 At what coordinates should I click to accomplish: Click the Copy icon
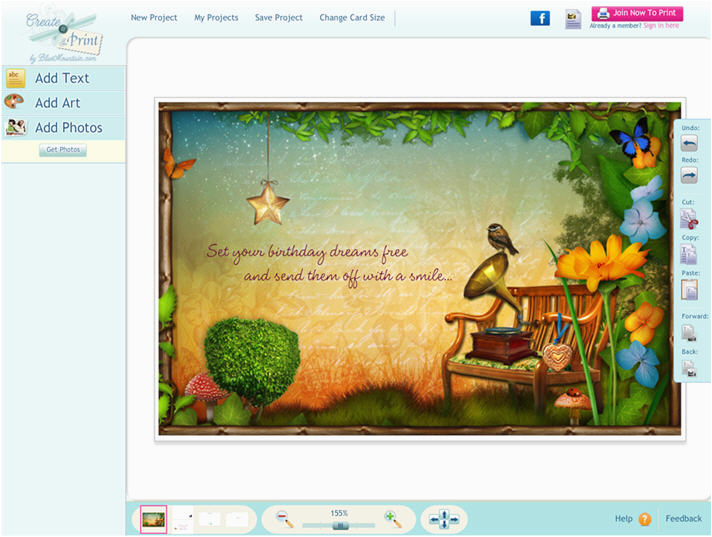point(688,254)
